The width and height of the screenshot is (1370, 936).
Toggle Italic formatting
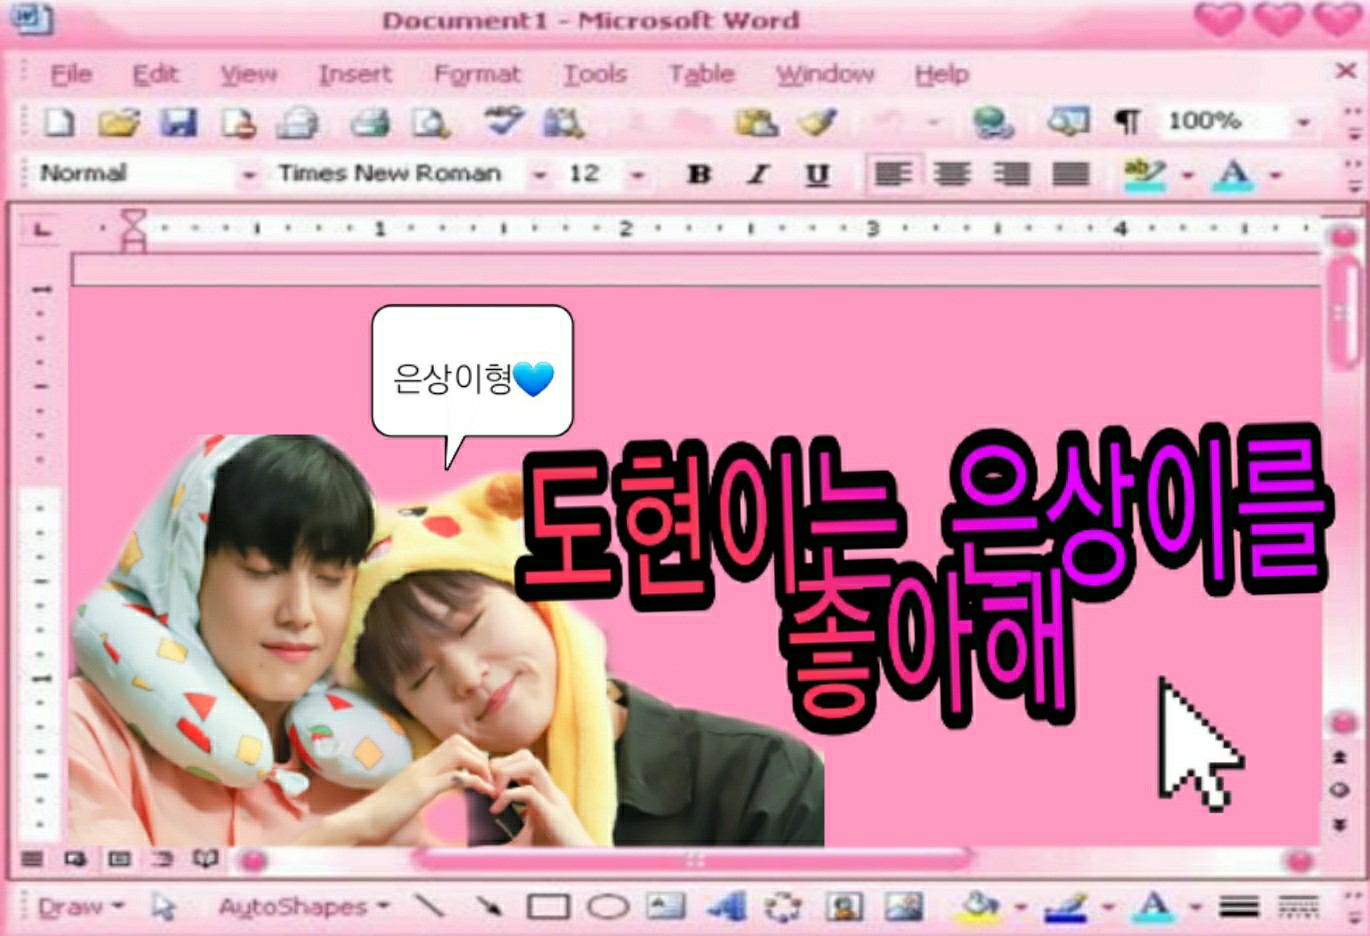758,174
